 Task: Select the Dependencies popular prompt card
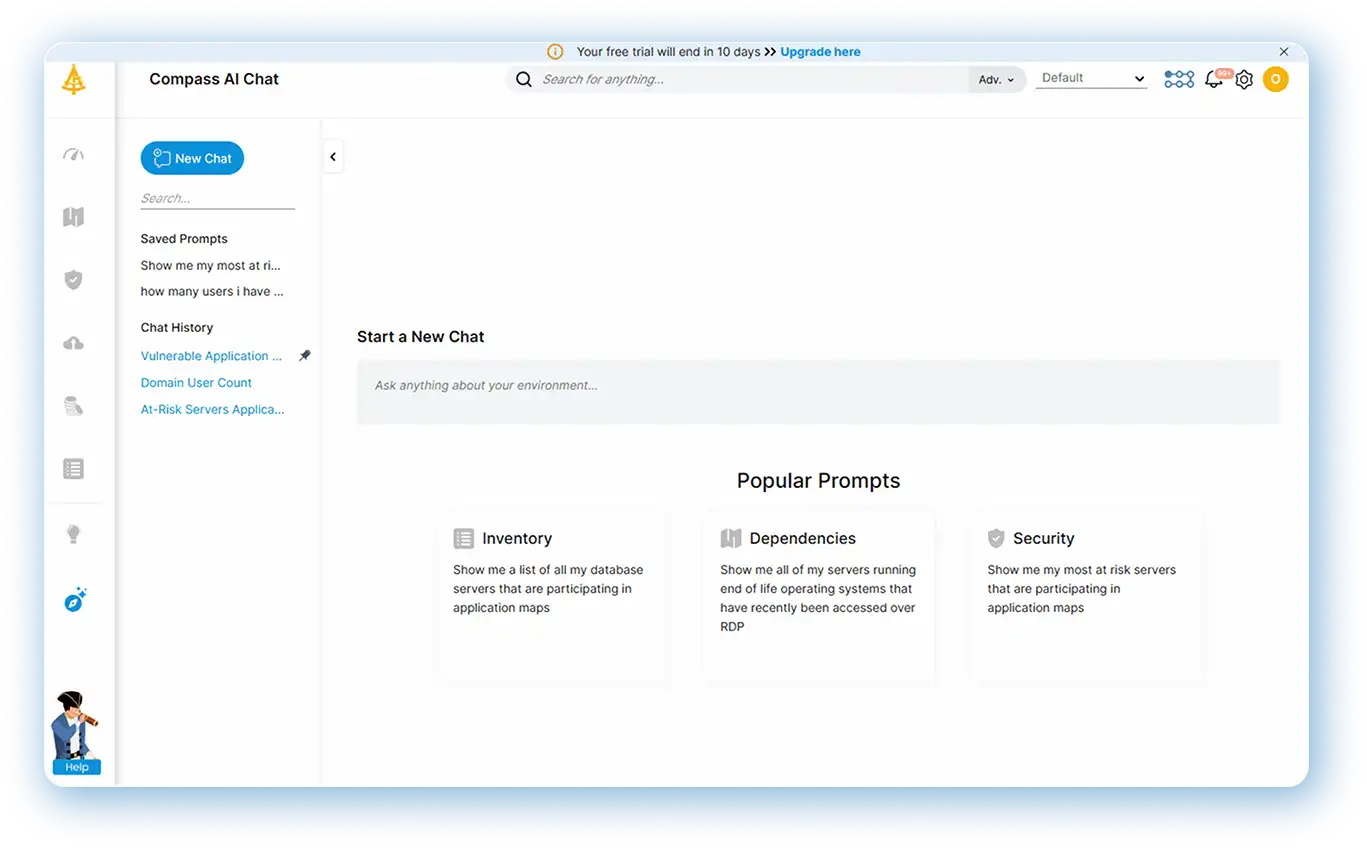click(x=818, y=595)
